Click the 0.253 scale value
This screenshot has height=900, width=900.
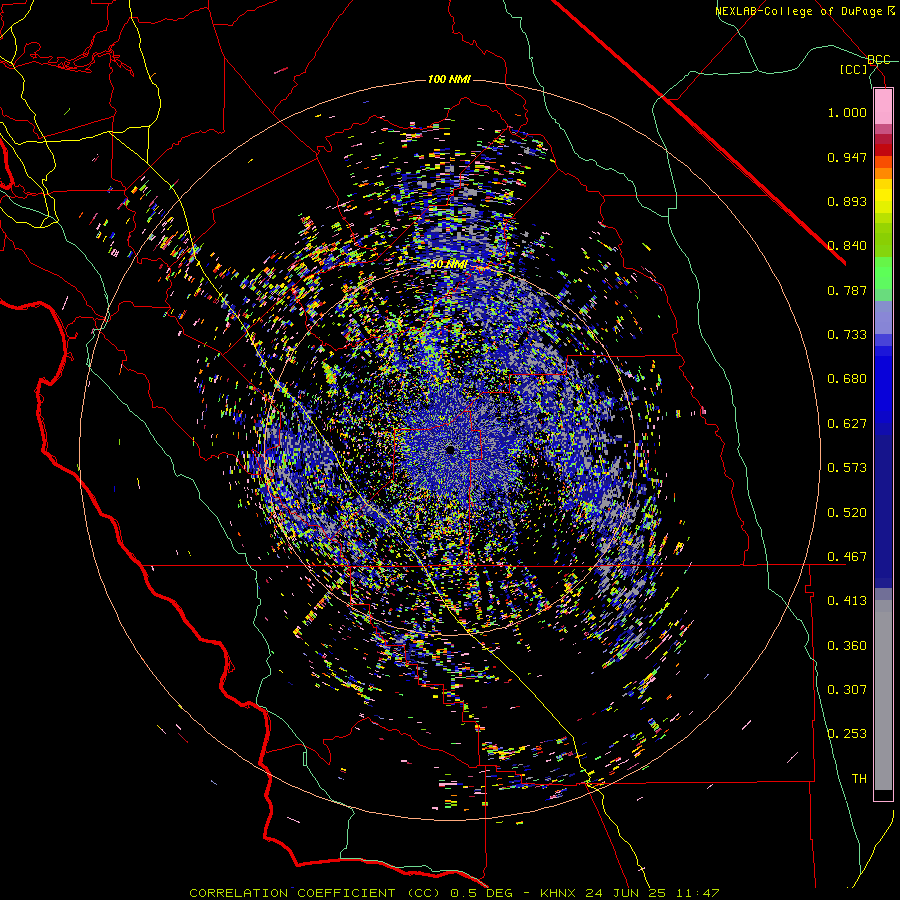(x=847, y=734)
